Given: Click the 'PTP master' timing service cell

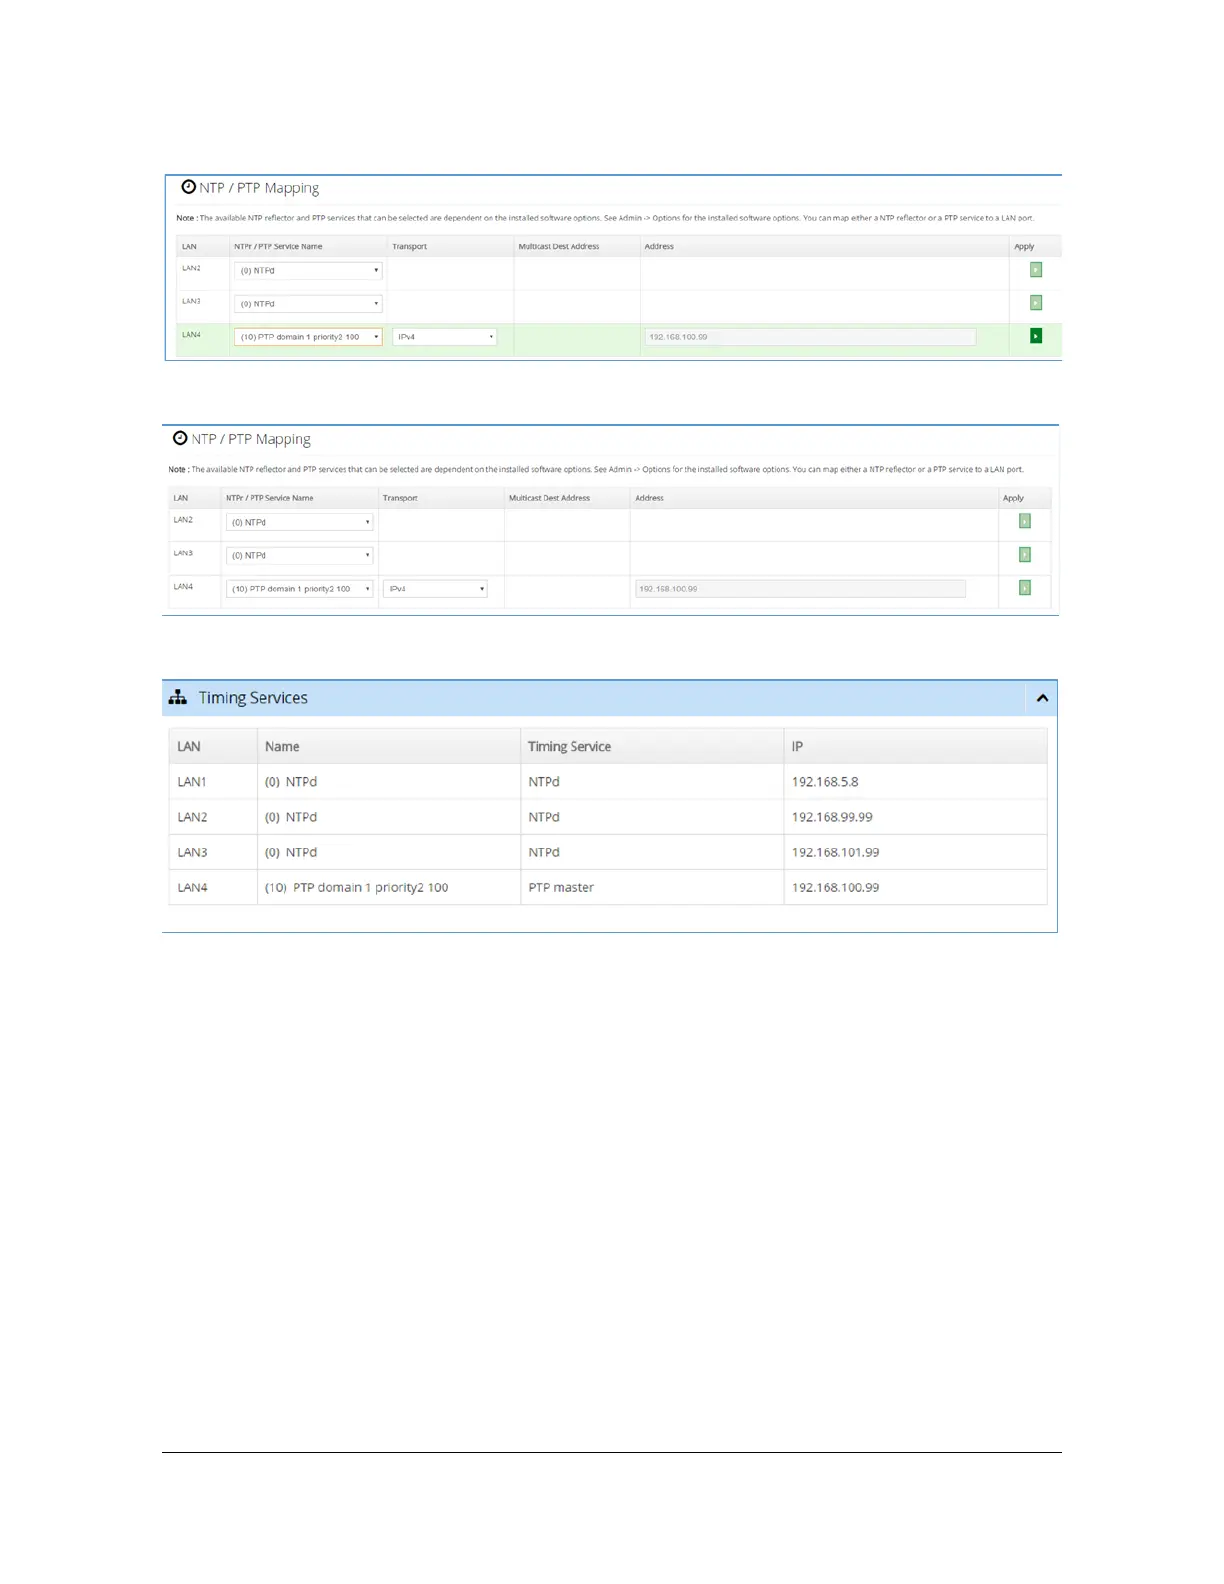Looking at the screenshot, I should point(561,887).
